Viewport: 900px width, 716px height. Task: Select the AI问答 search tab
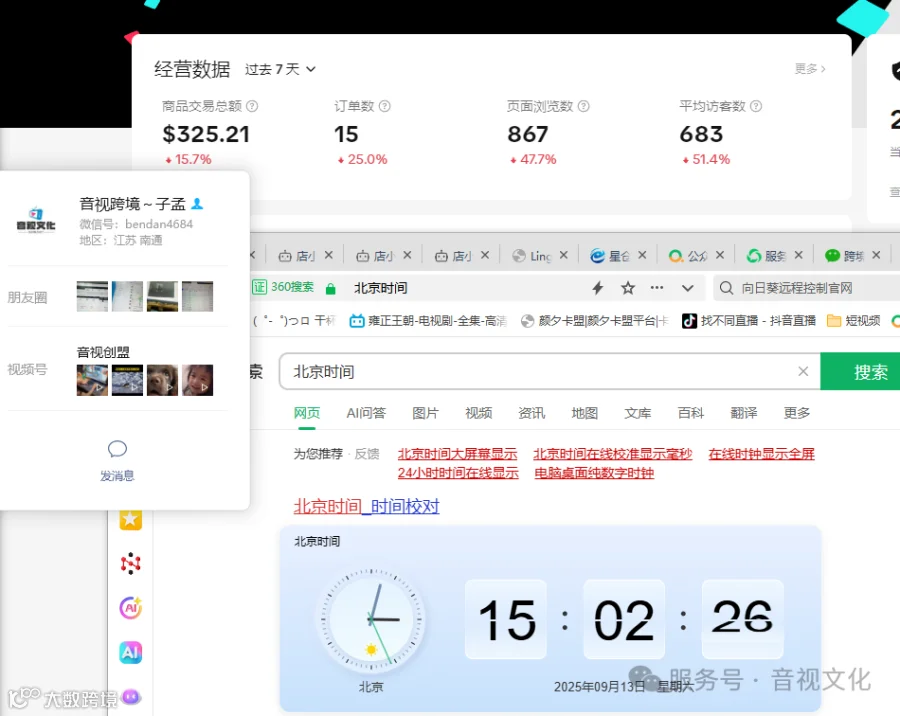click(366, 413)
